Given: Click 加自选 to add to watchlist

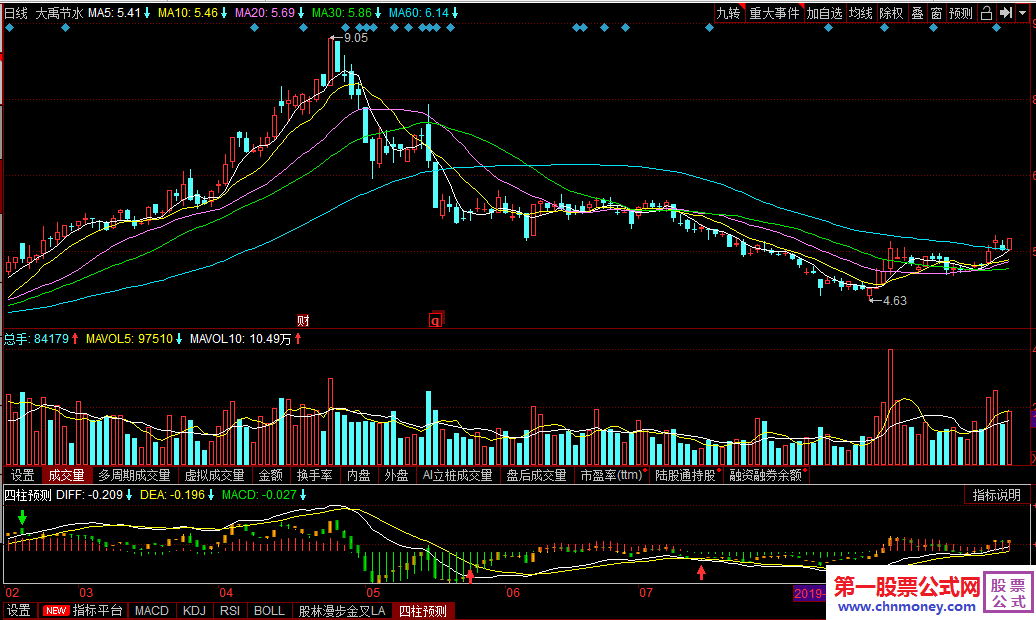Looking at the screenshot, I should pos(825,13).
